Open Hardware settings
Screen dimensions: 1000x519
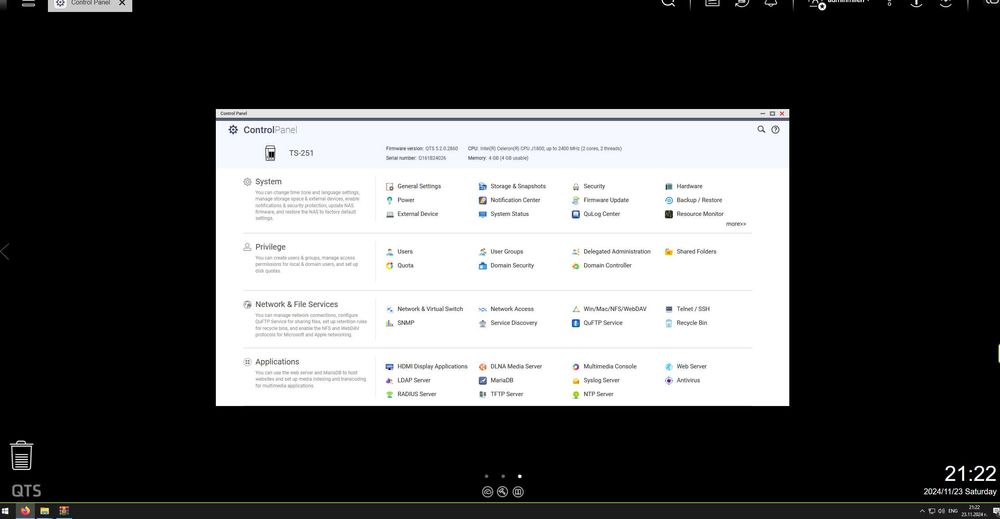click(683, 186)
